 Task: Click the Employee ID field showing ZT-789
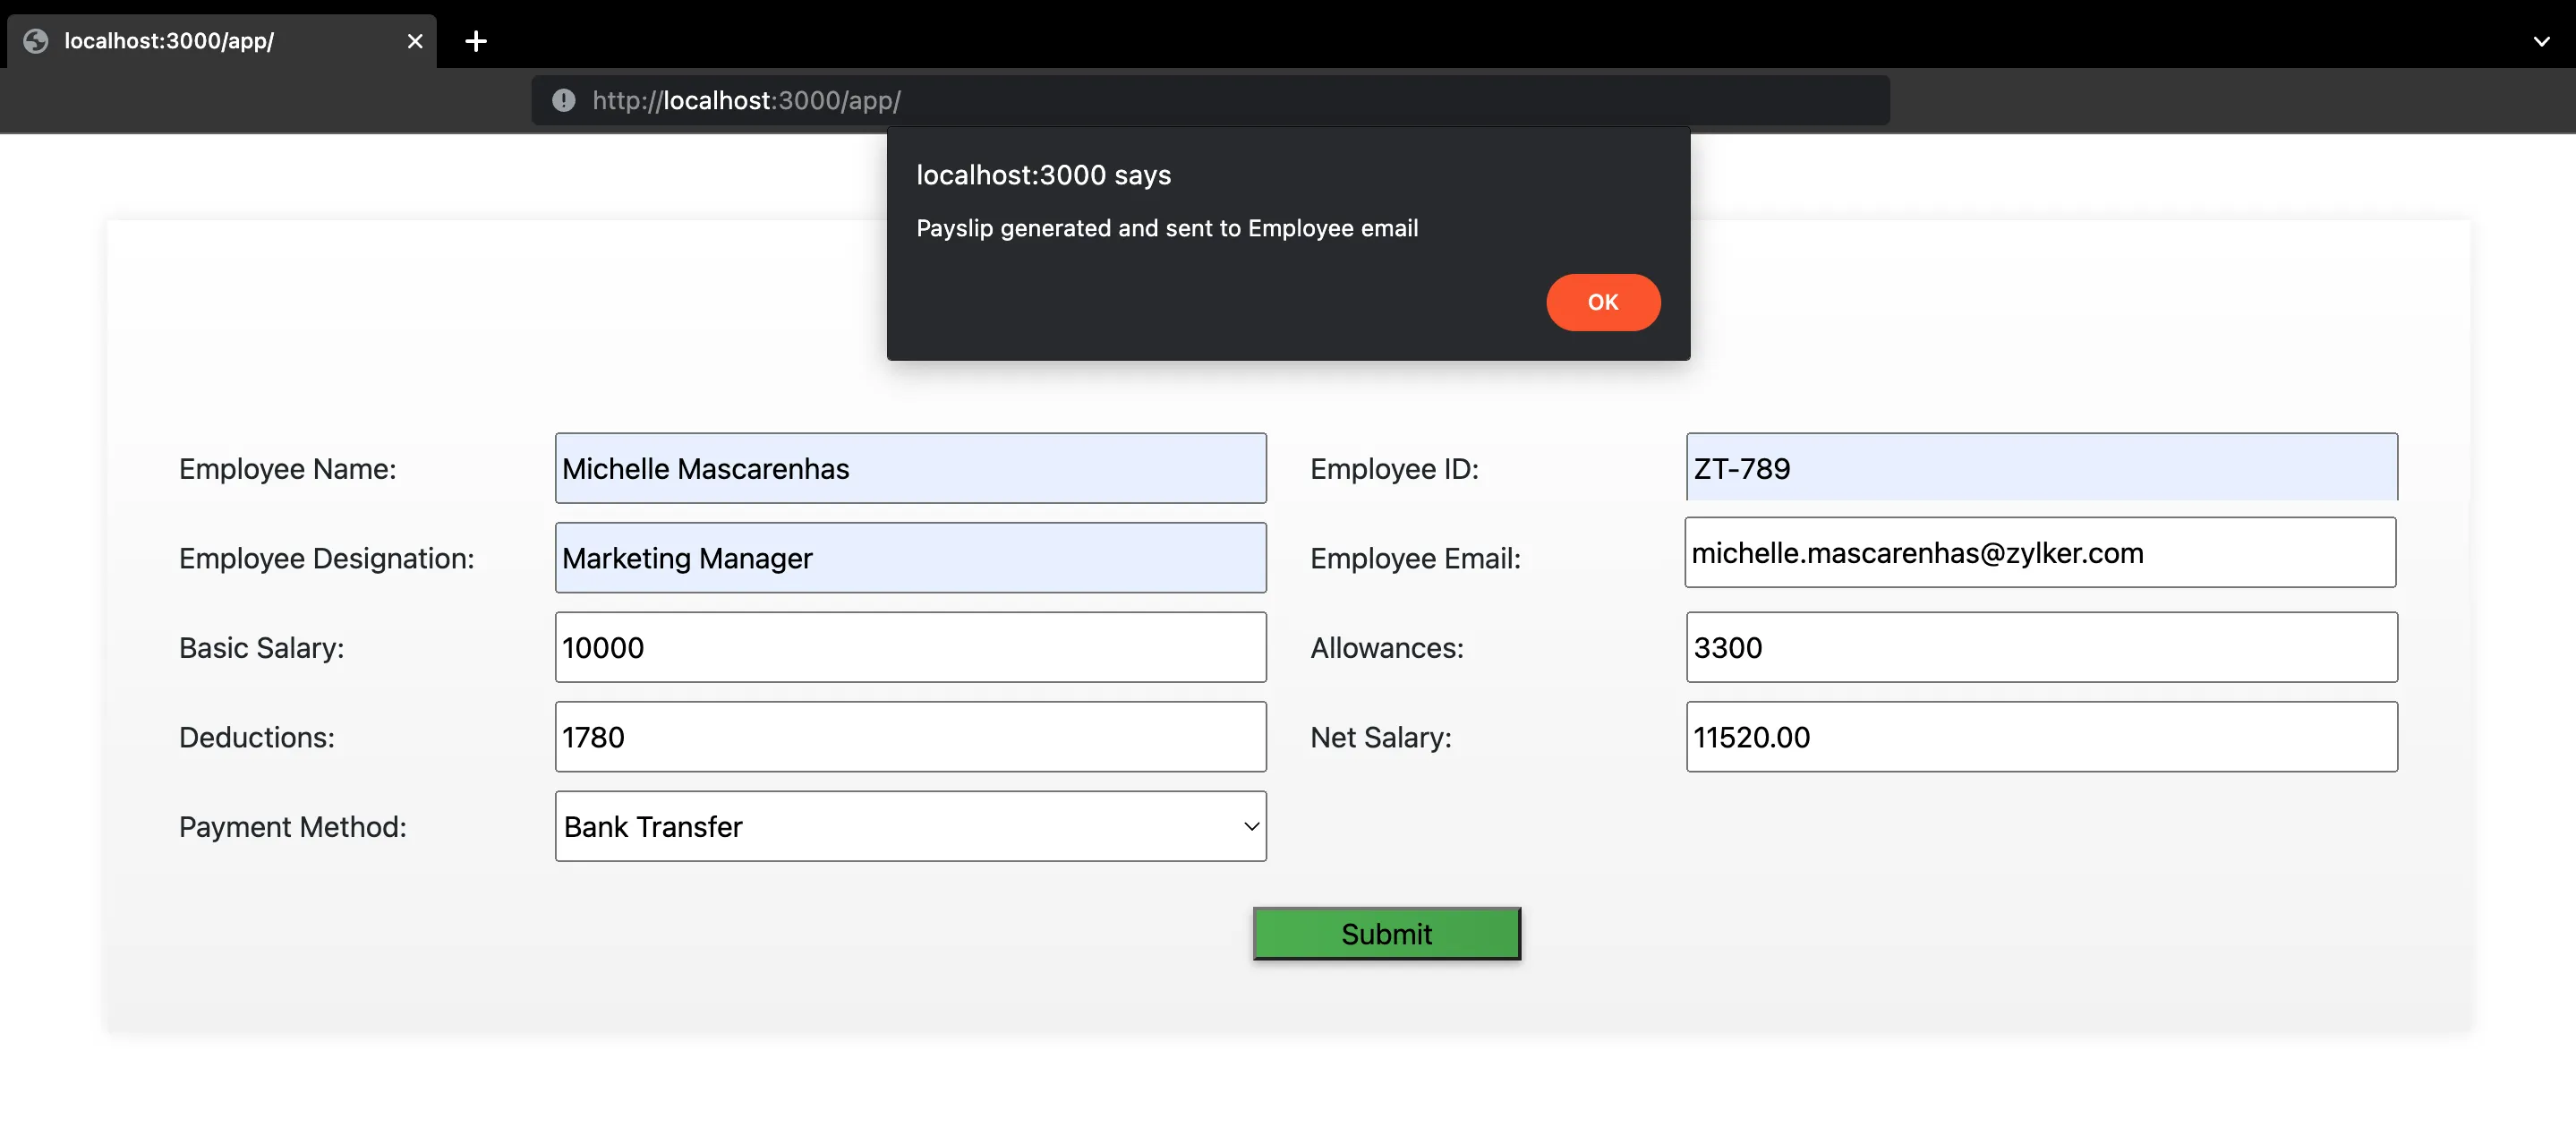pyautogui.click(x=2041, y=467)
